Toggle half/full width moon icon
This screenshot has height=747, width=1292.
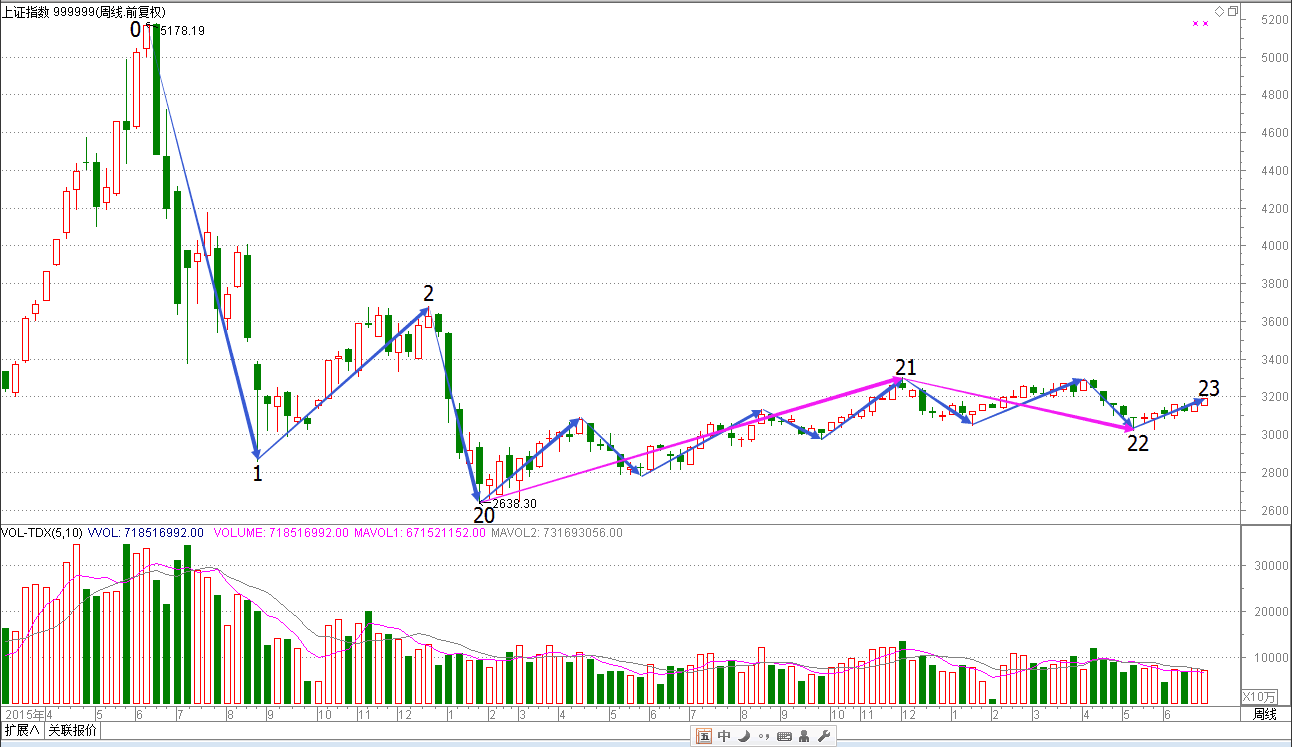tap(744, 737)
